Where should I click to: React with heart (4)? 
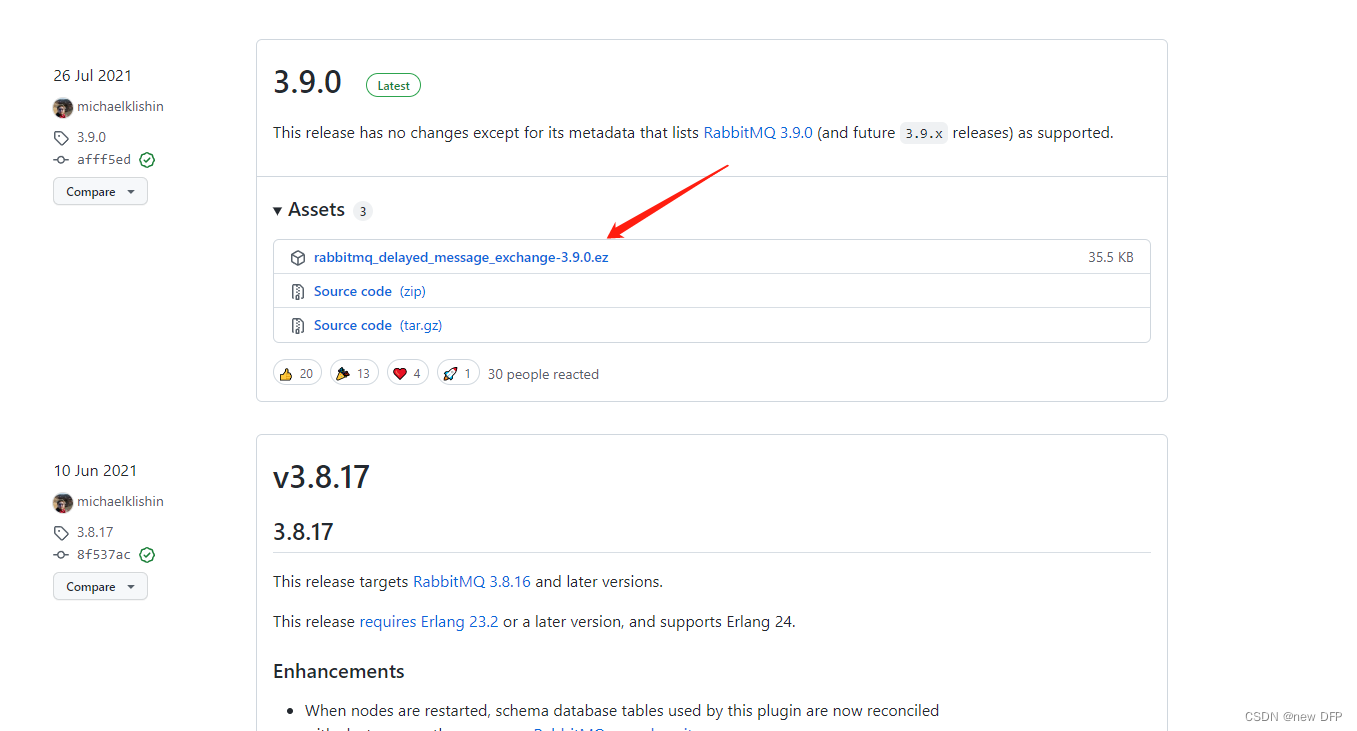click(408, 373)
